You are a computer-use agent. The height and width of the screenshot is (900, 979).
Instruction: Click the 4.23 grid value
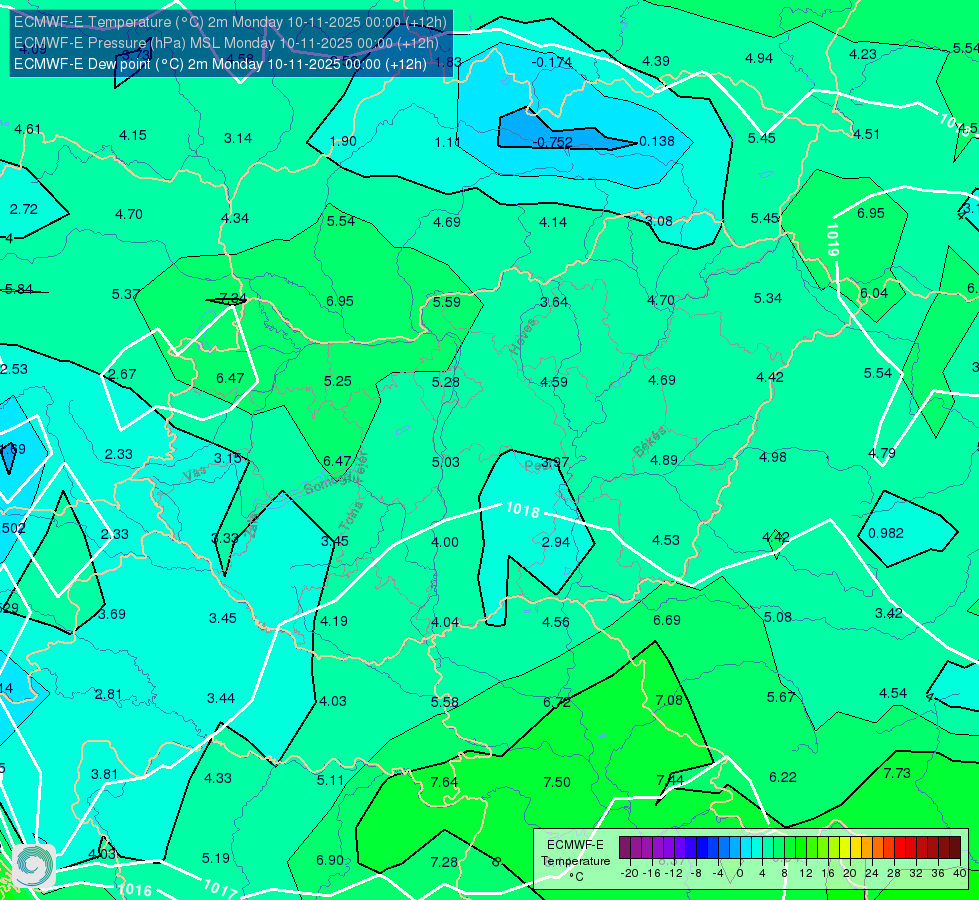(x=863, y=54)
